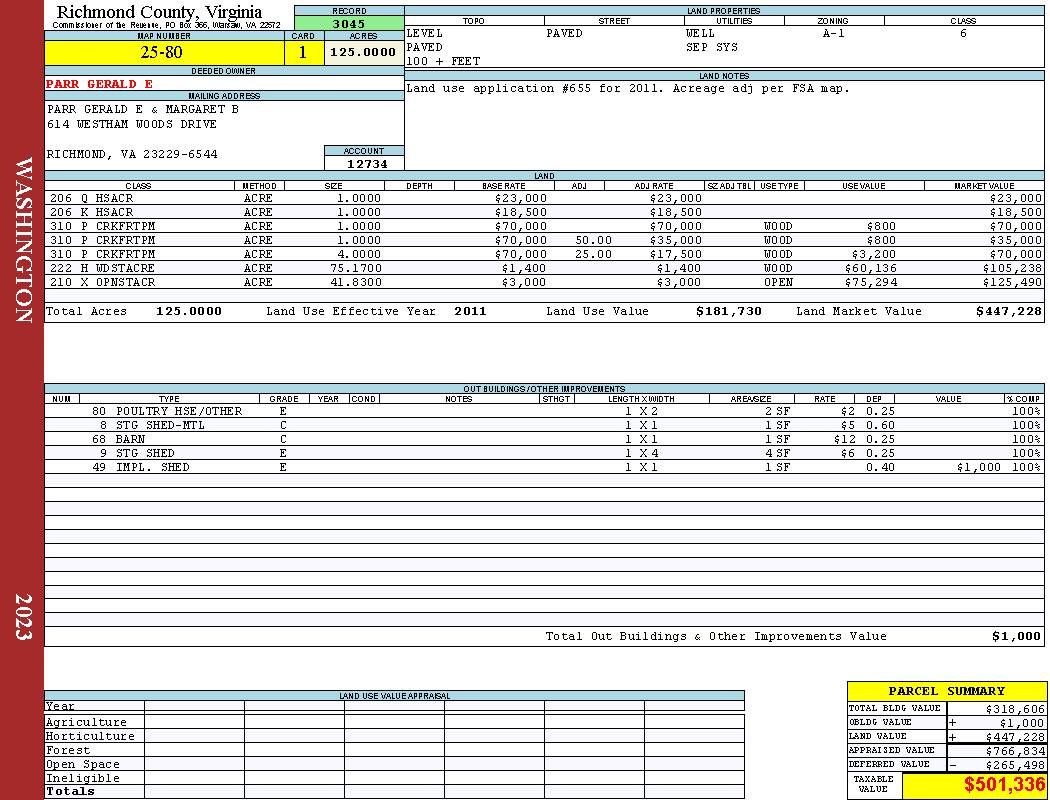This screenshot has width=1050, height=800.
Task: Click the Horticulture row label
Action: 90,736
